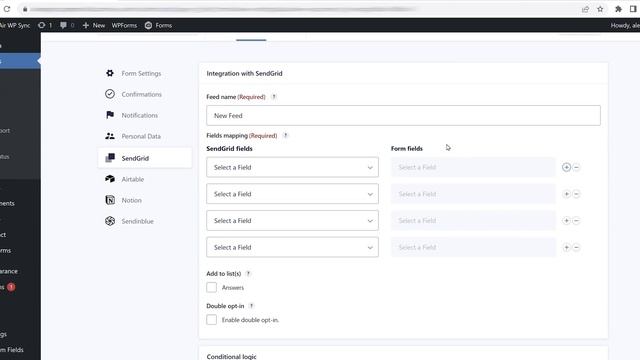The image size is (640, 360).
Task: Enable double opt-in checkbox
Action: click(x=211, y=320)
